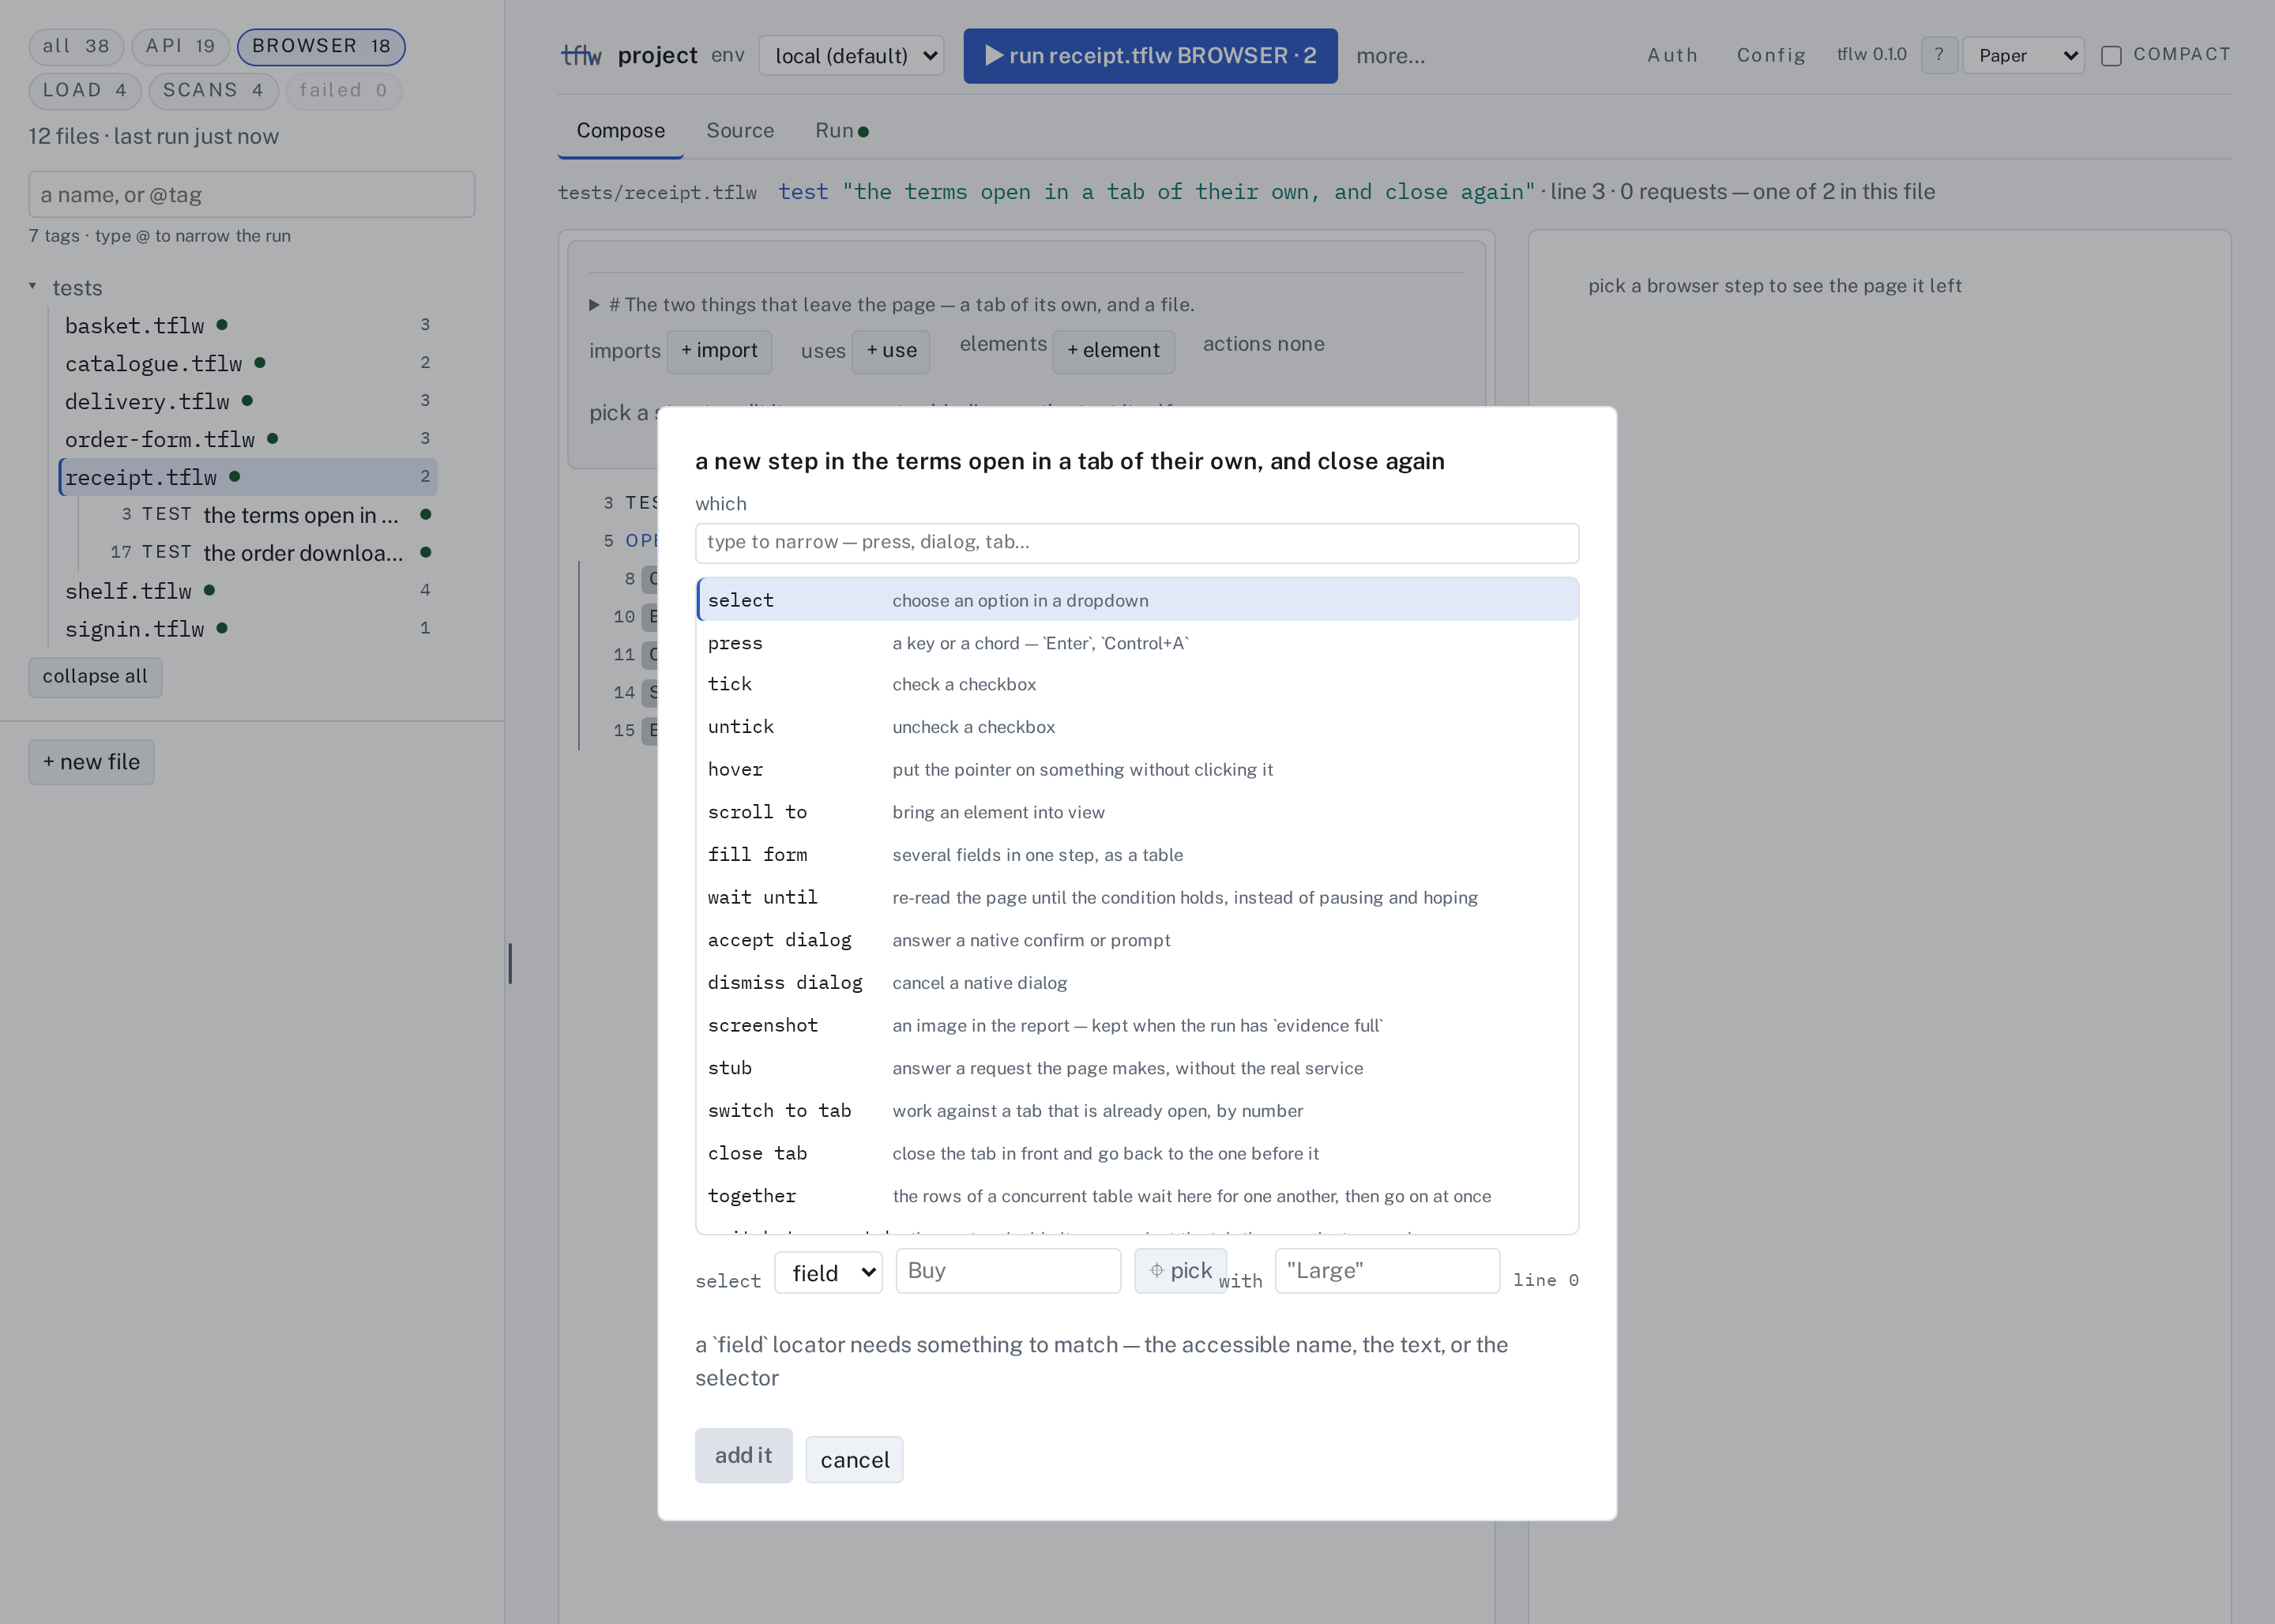
Task: Click the + new file button
Action: pos(91,762)
